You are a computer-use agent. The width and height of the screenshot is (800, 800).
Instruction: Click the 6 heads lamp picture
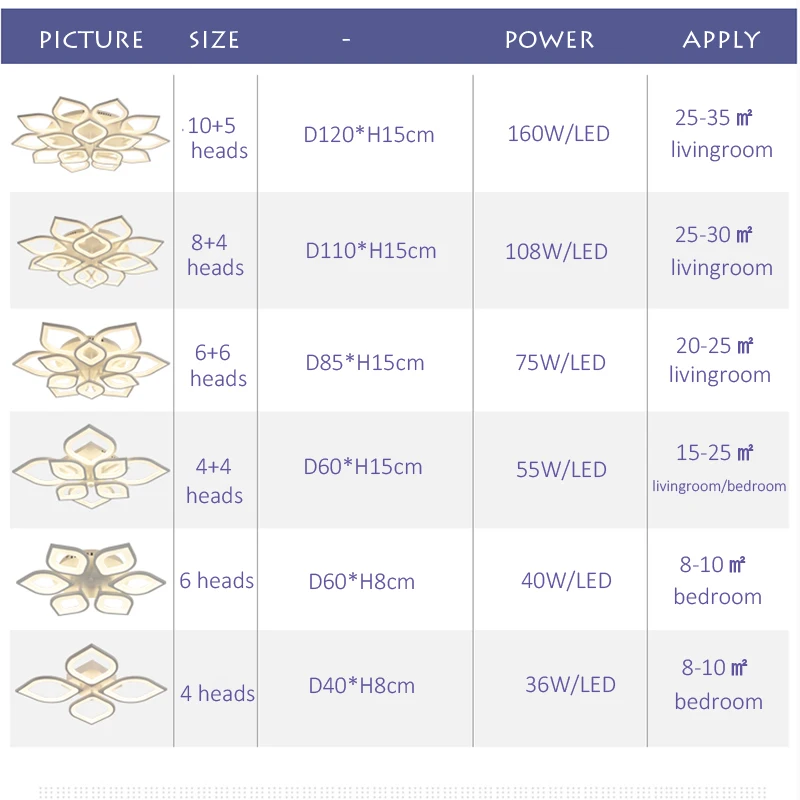coord(91,579)
